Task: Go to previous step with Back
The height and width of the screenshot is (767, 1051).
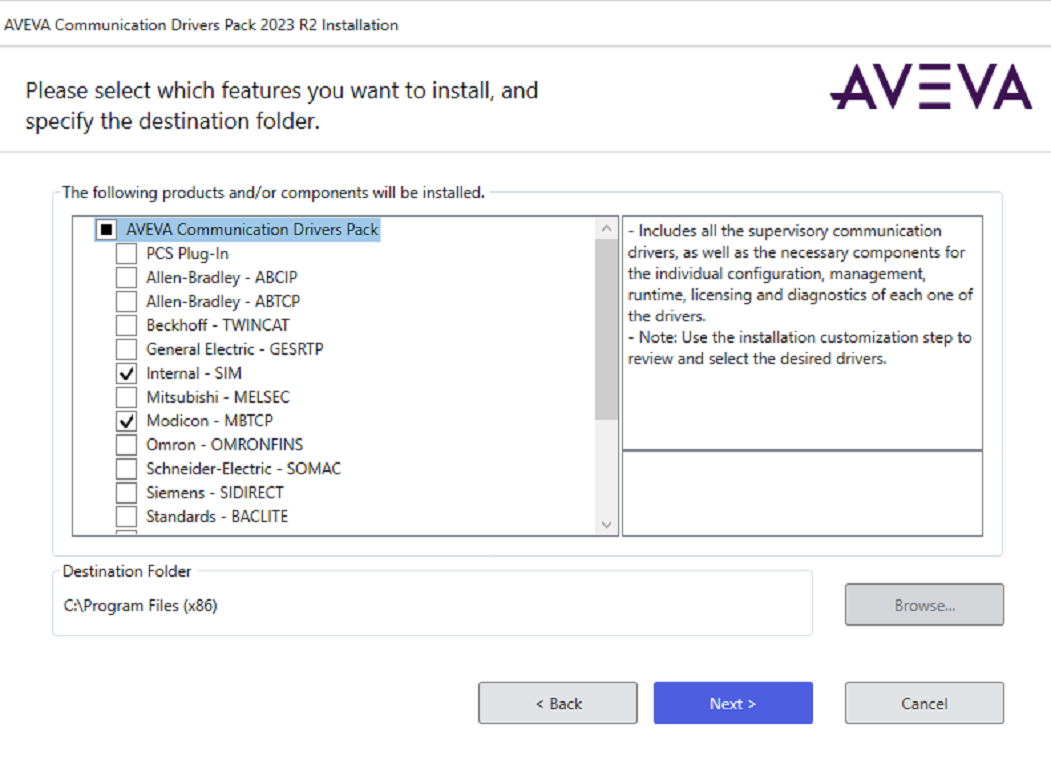Action: pyautogui.click(x=558, y=703)
